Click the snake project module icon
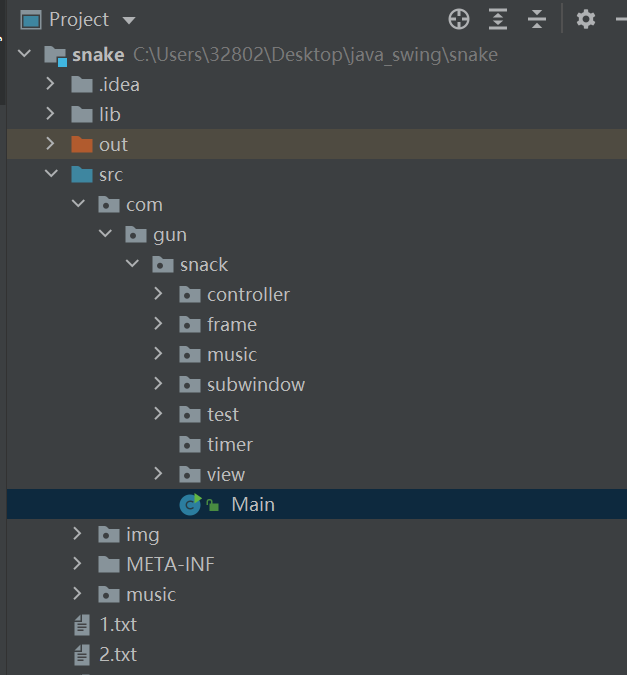This screenshot has width=627, height=675. [56, 55]
